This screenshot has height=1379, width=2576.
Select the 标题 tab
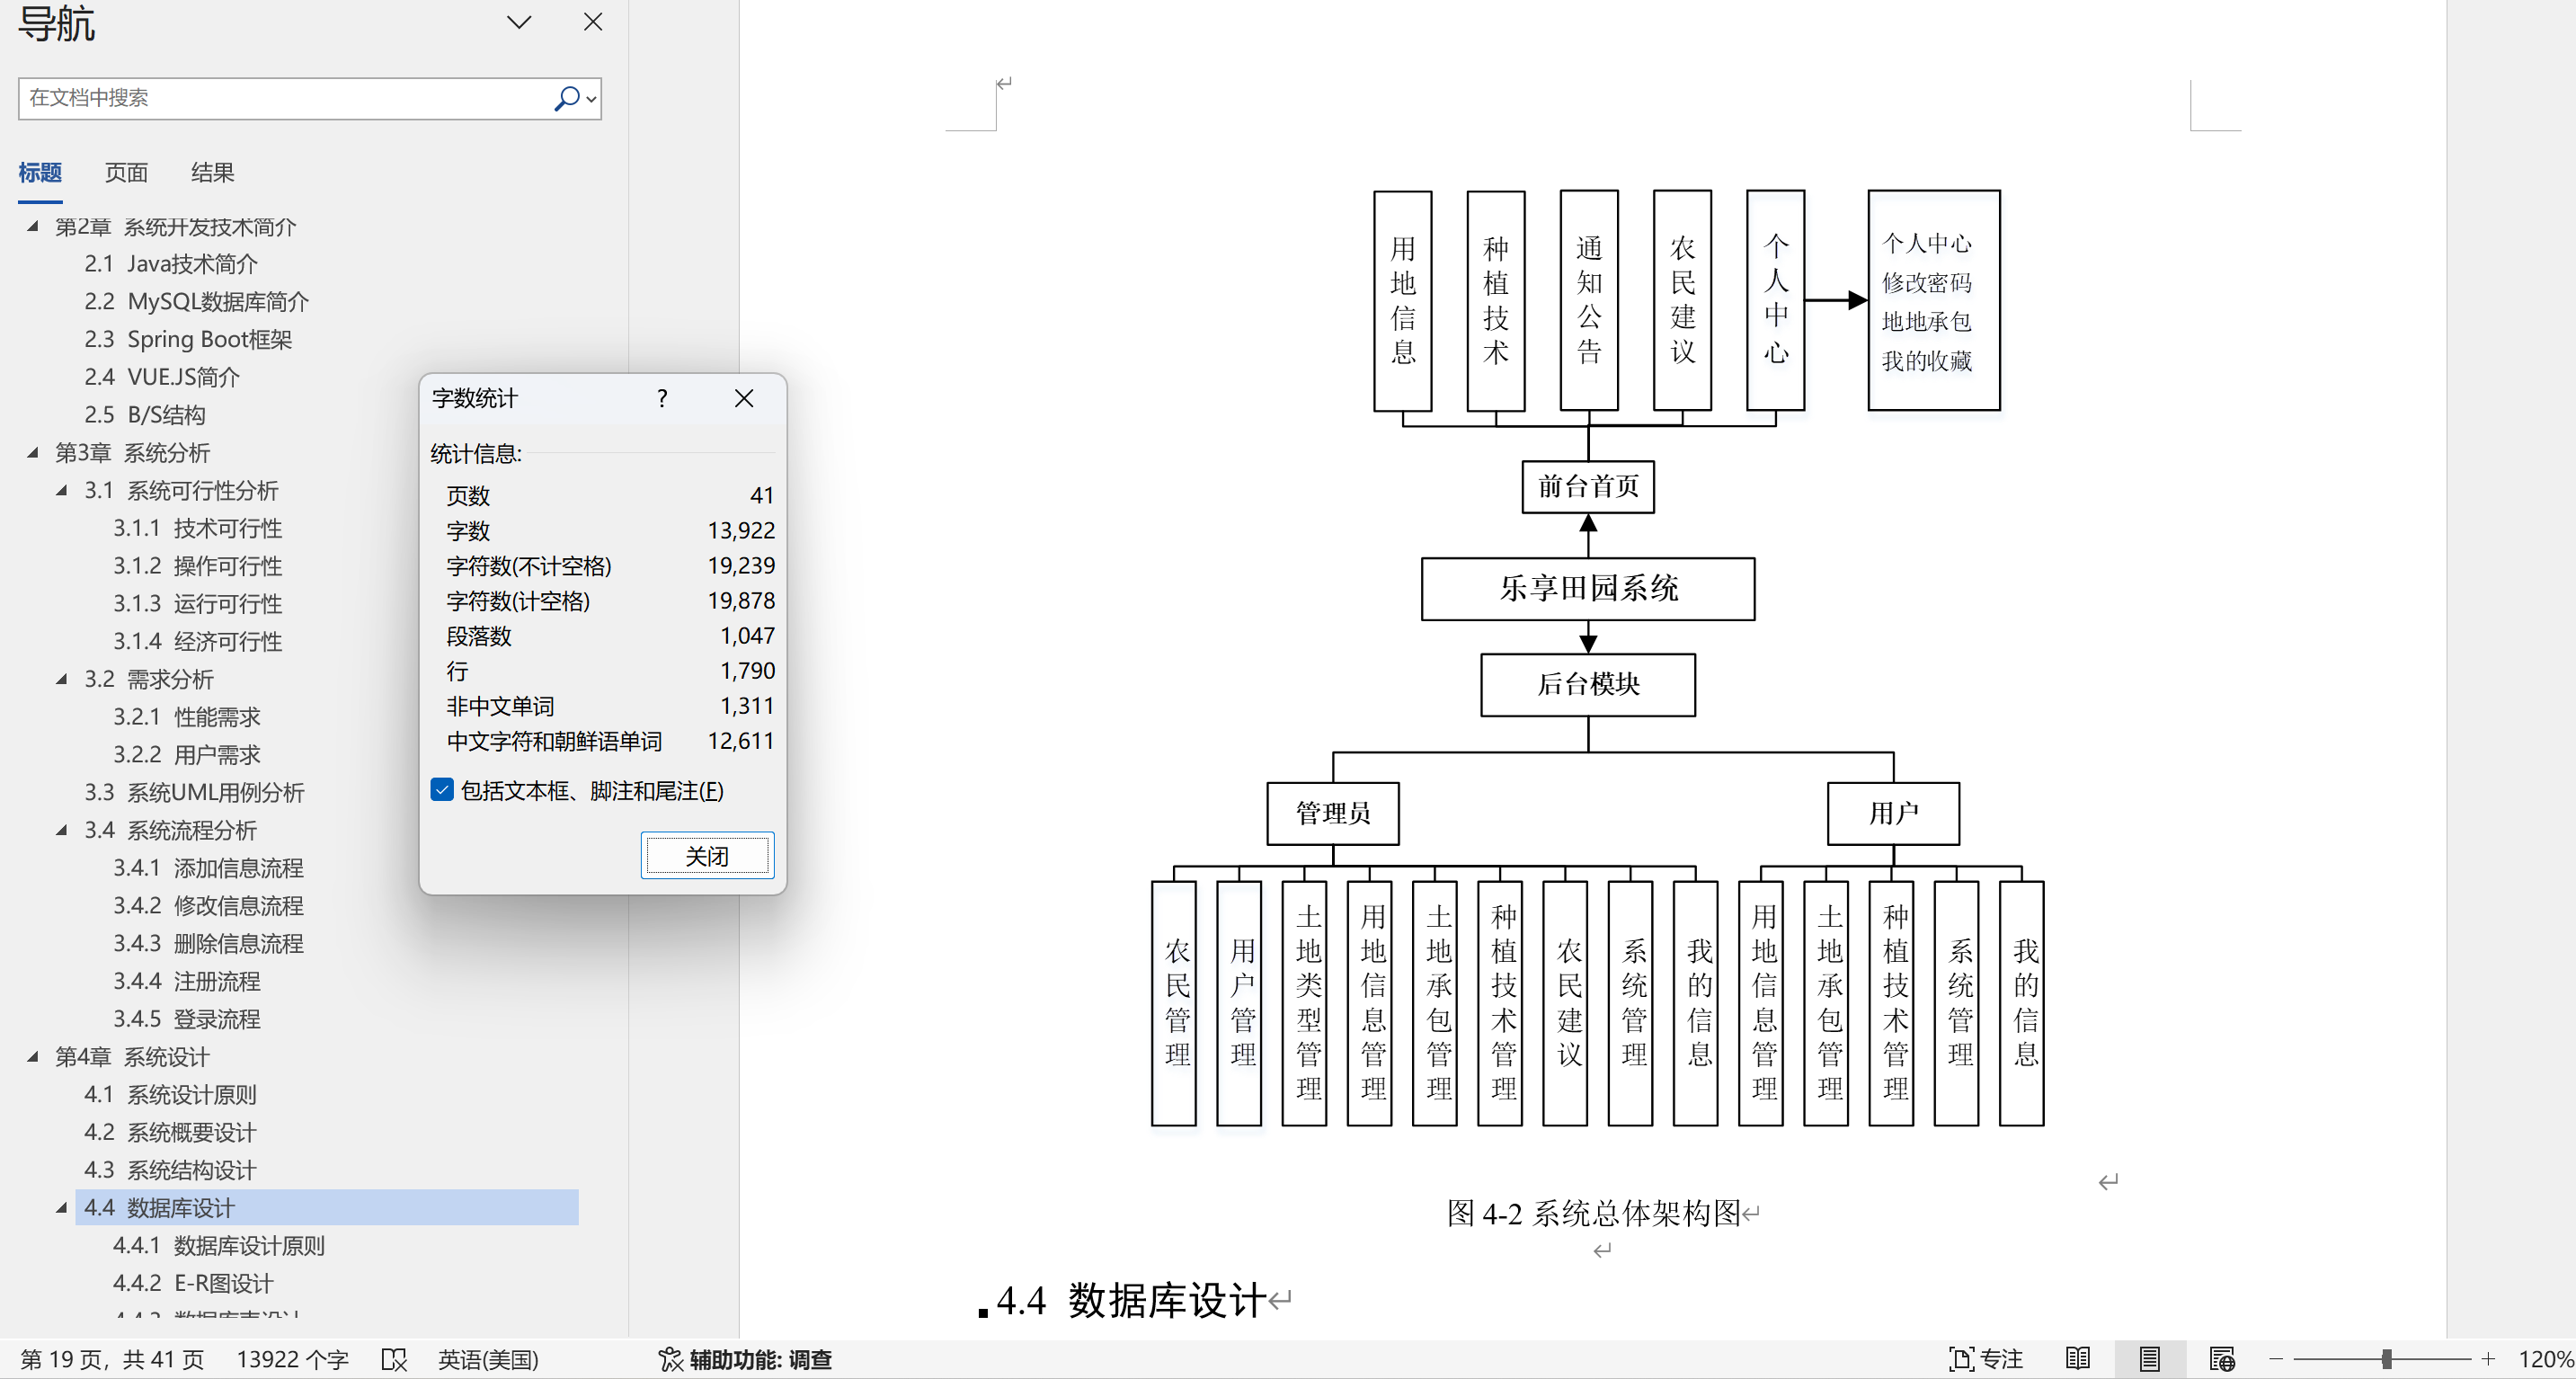tap(40, 172)
